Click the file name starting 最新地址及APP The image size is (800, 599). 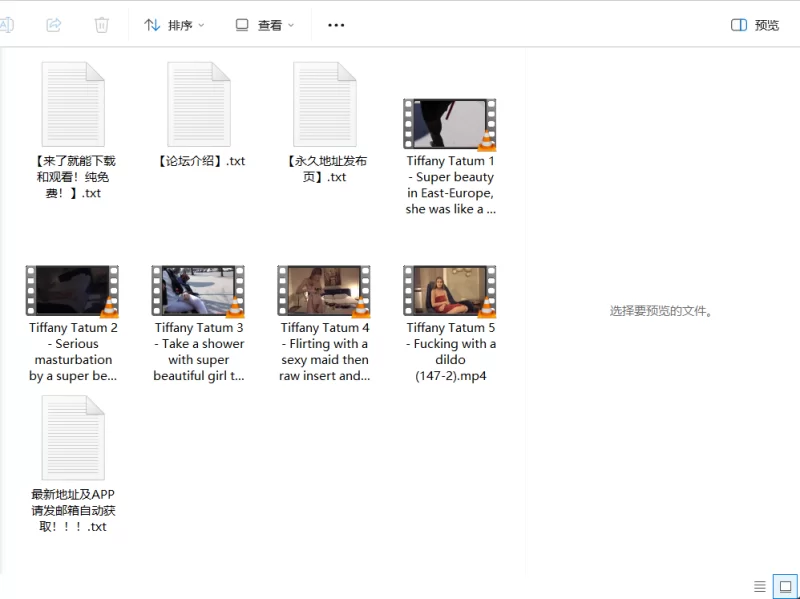tap(73, 510)
